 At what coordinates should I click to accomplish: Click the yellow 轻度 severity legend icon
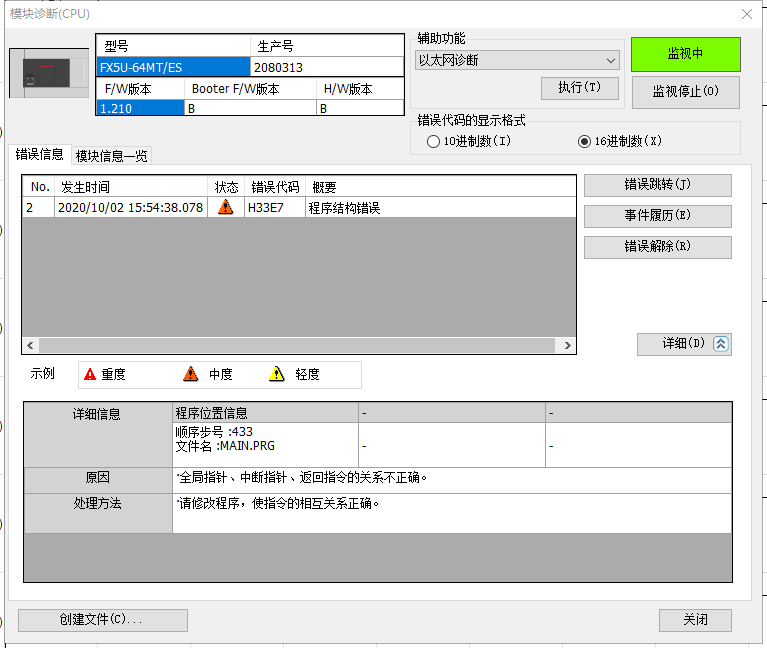(277, 375)
